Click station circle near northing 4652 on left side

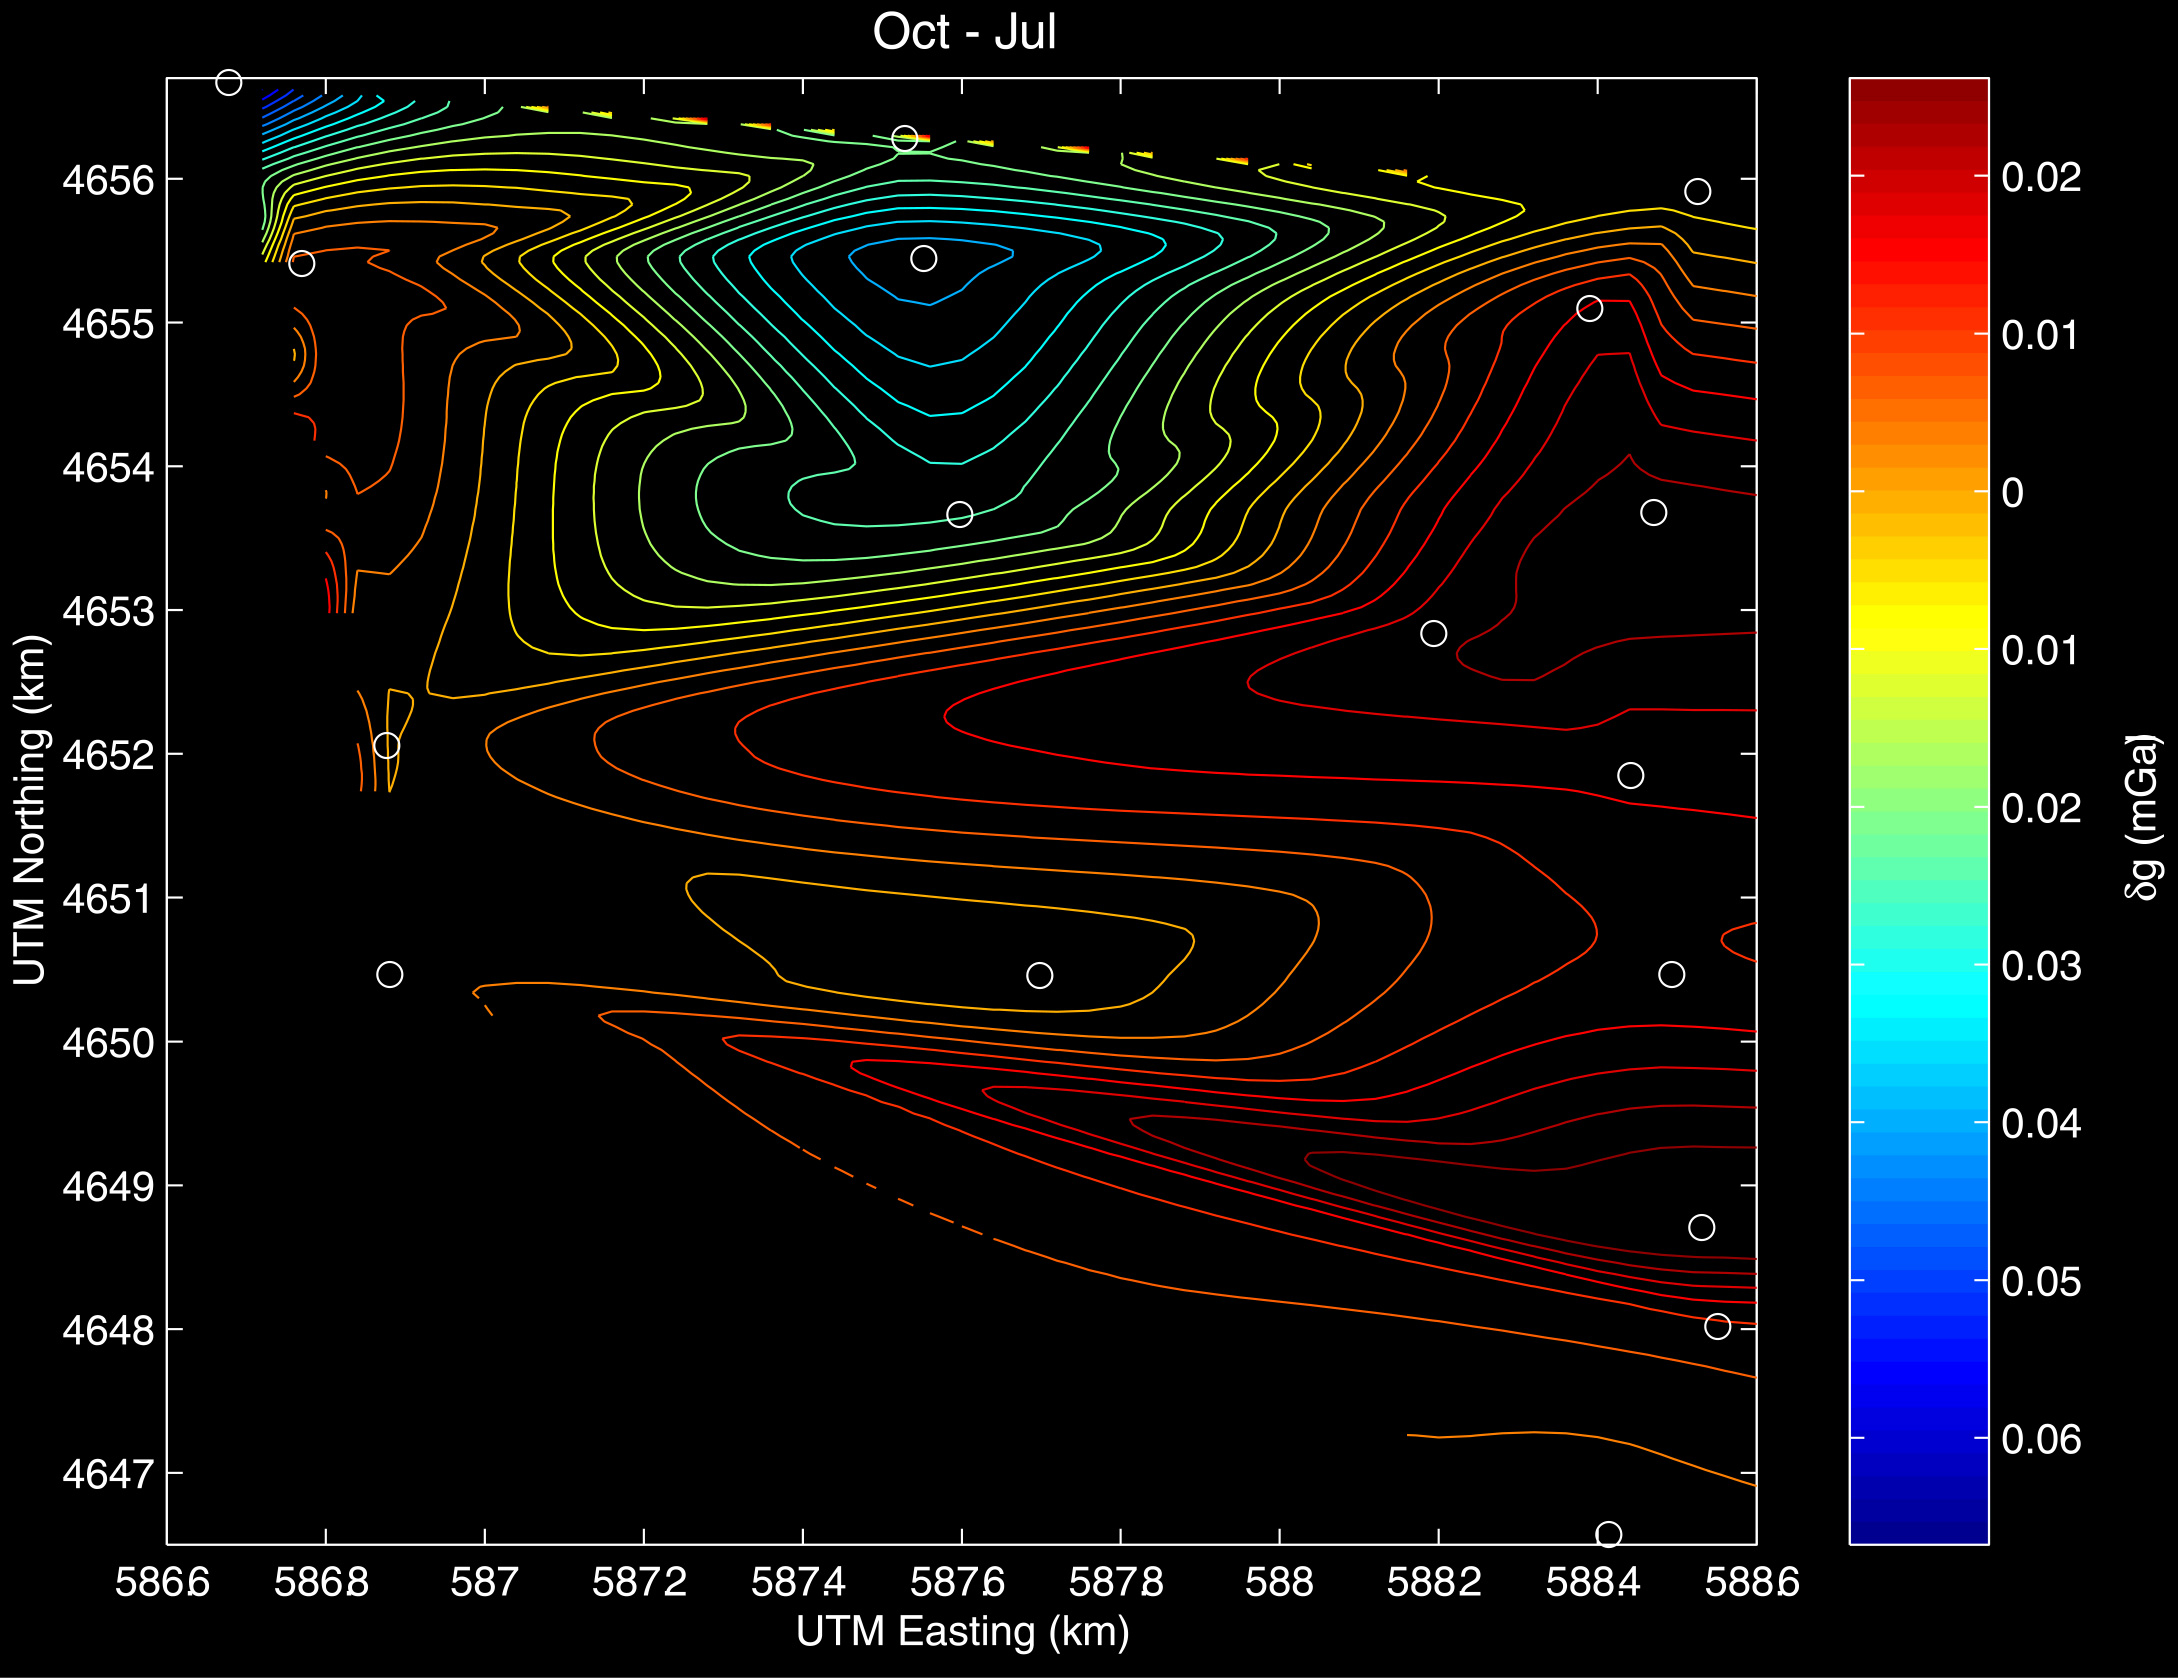point(386,746)
